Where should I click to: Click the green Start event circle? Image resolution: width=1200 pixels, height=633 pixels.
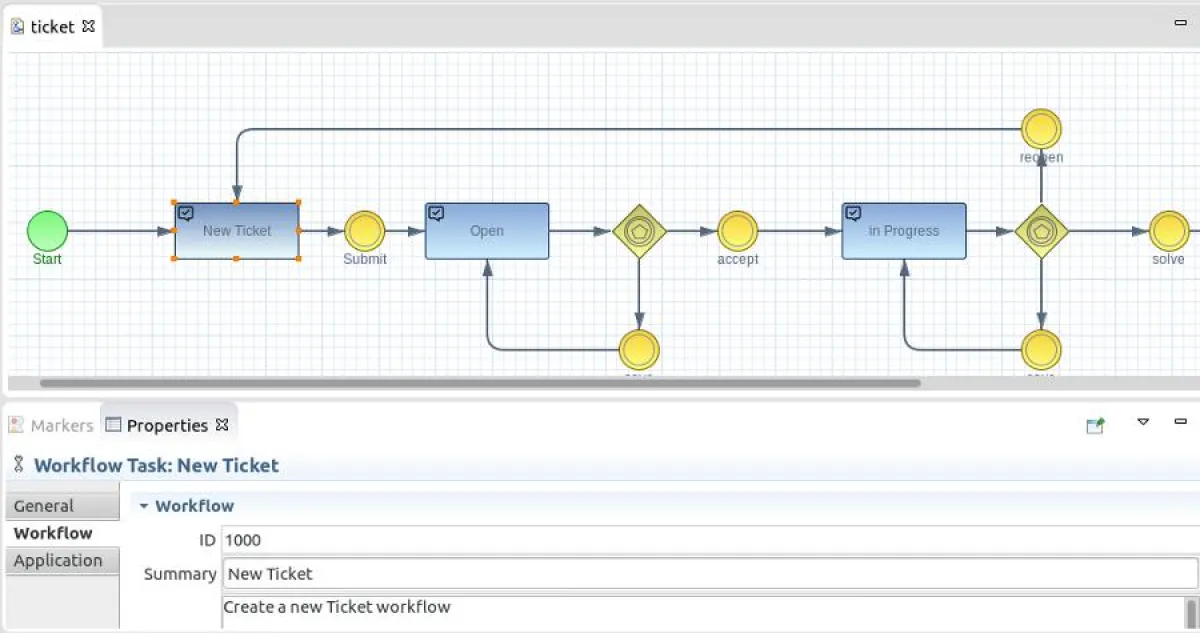tap(46, 231)
